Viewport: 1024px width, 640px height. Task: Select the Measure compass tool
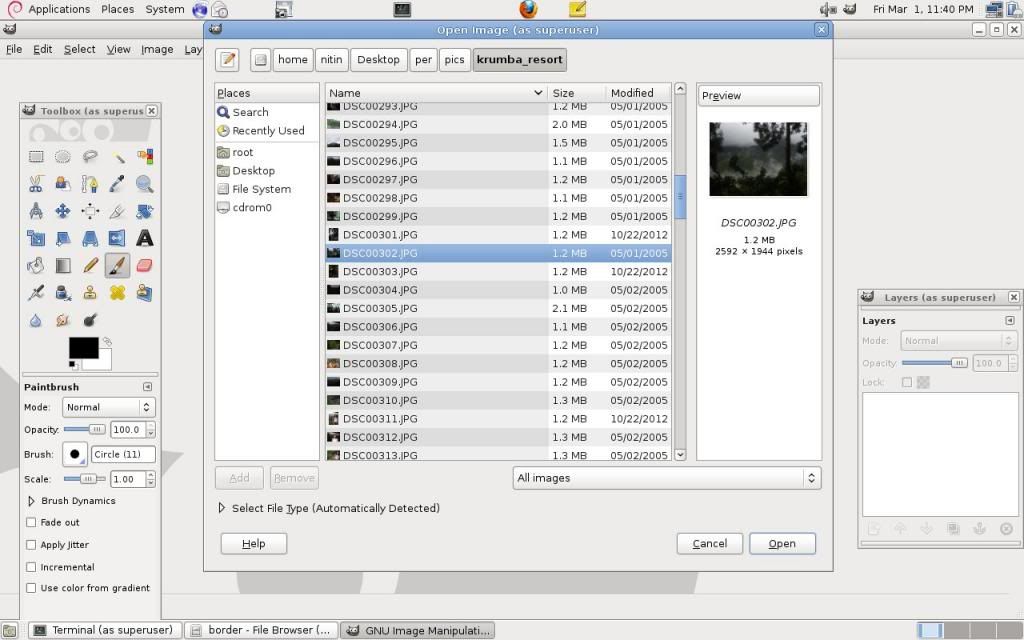point(36,211)
